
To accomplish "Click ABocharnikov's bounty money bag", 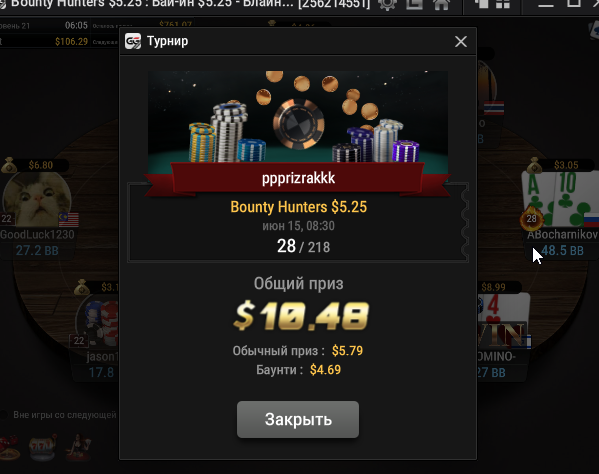I will click(534, 166).
